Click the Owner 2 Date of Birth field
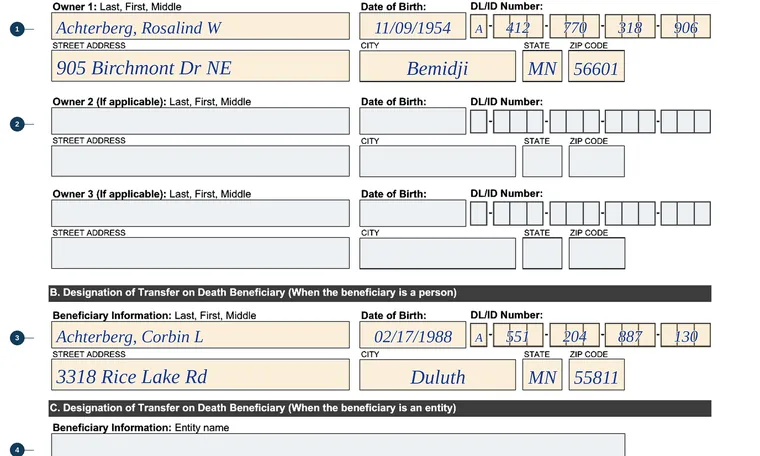Screen dimensions: 760x456 coord(412,121)
